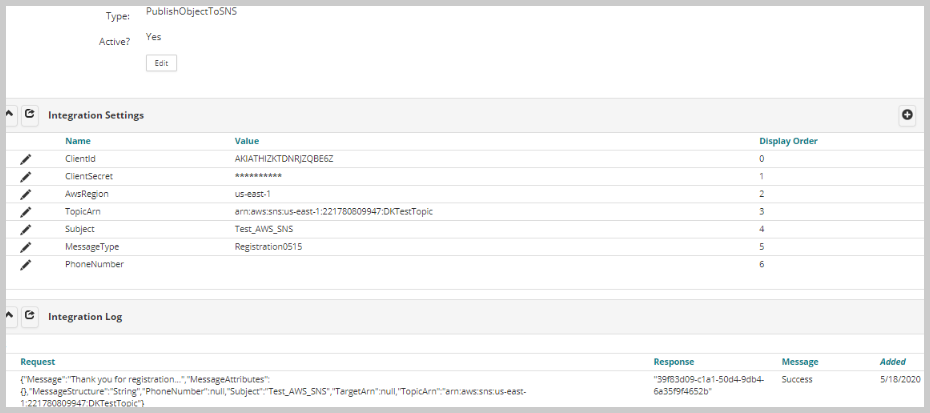
Task: Sort settings by Value column header
Action: pos(247,141)
